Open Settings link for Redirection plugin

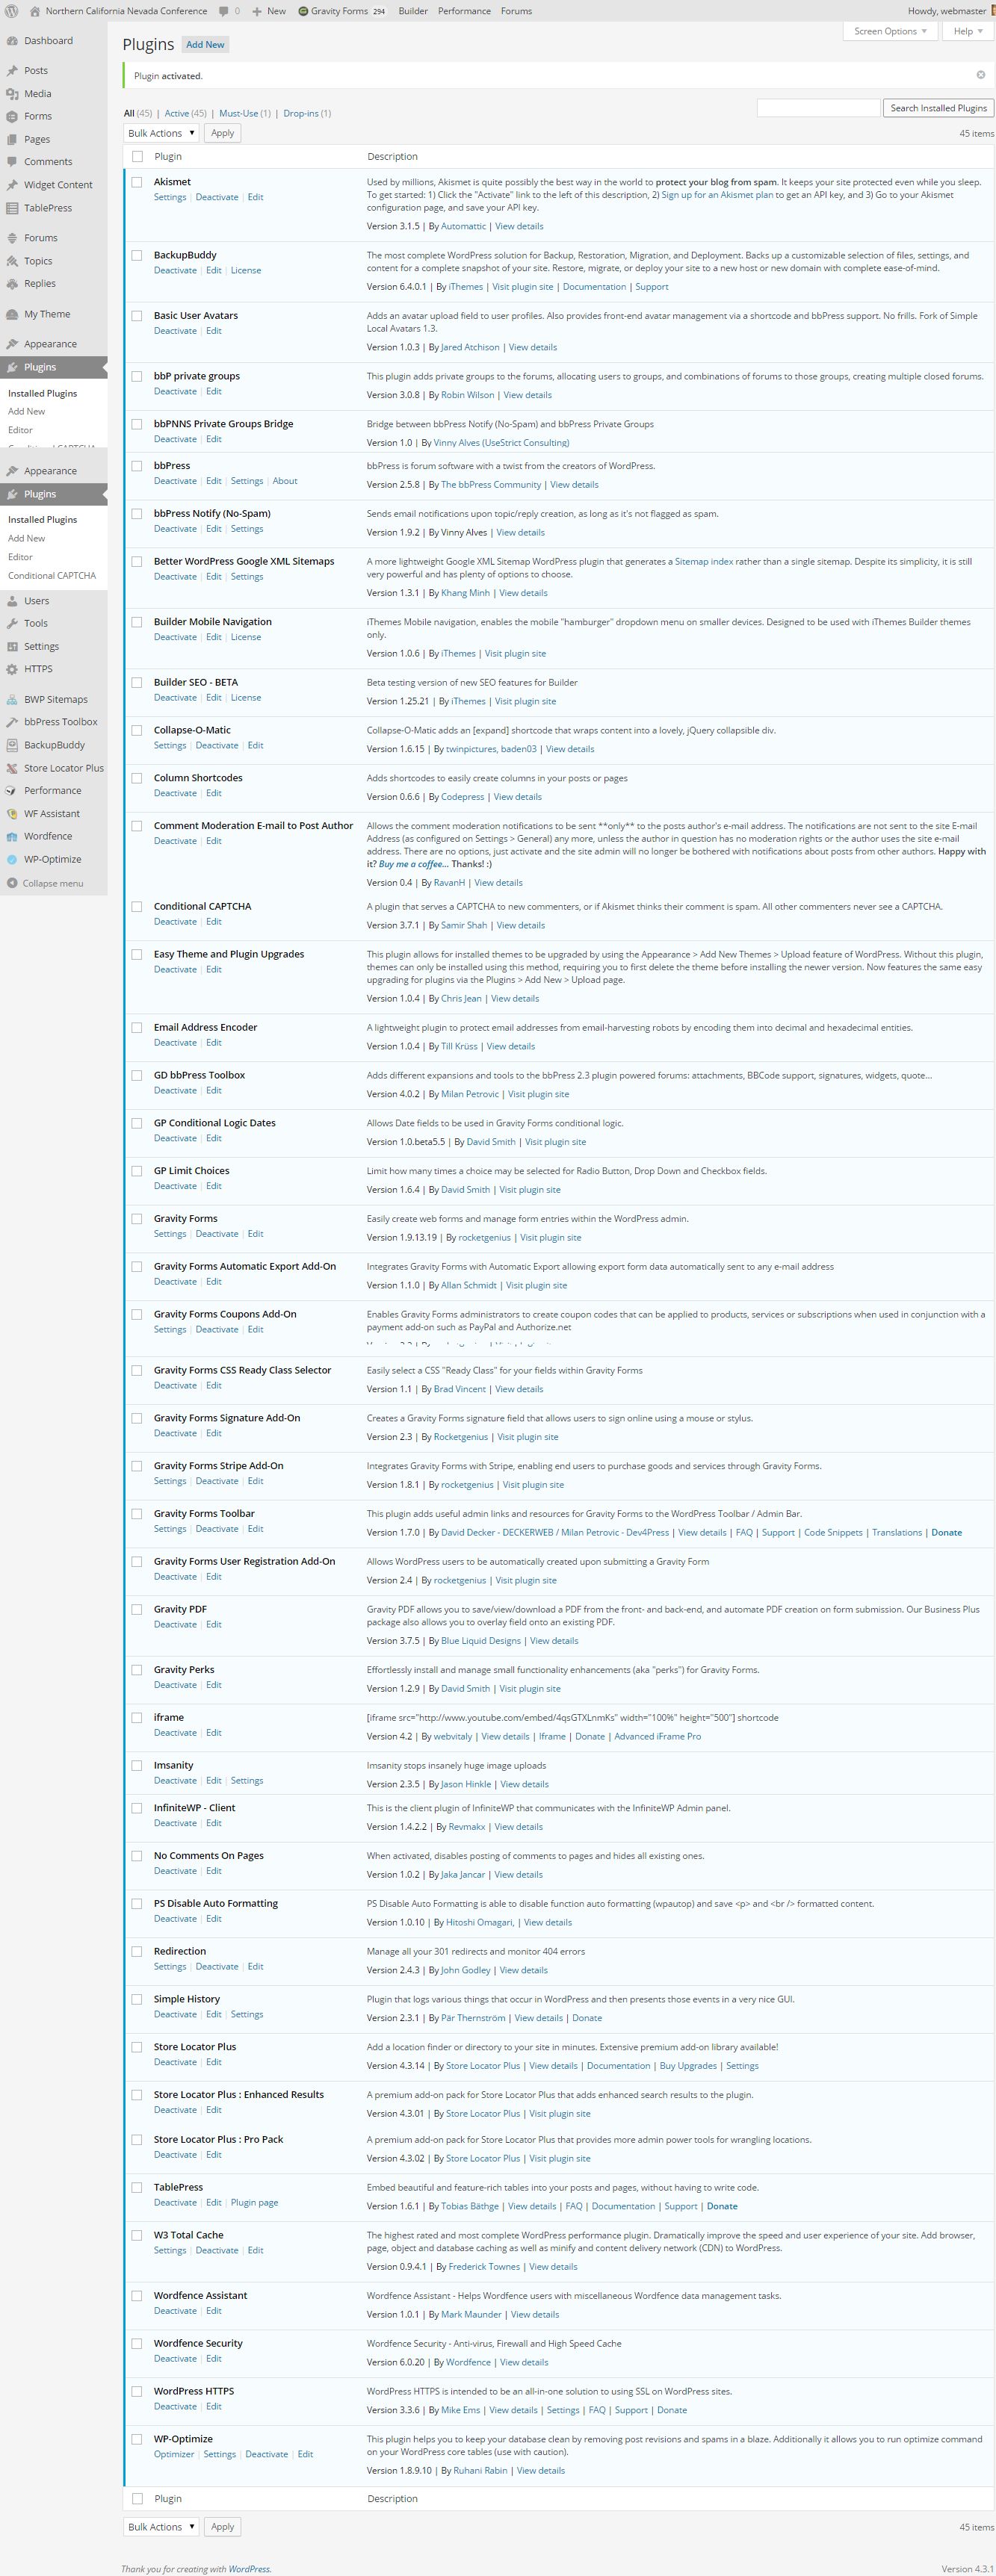coord(170,1966)
